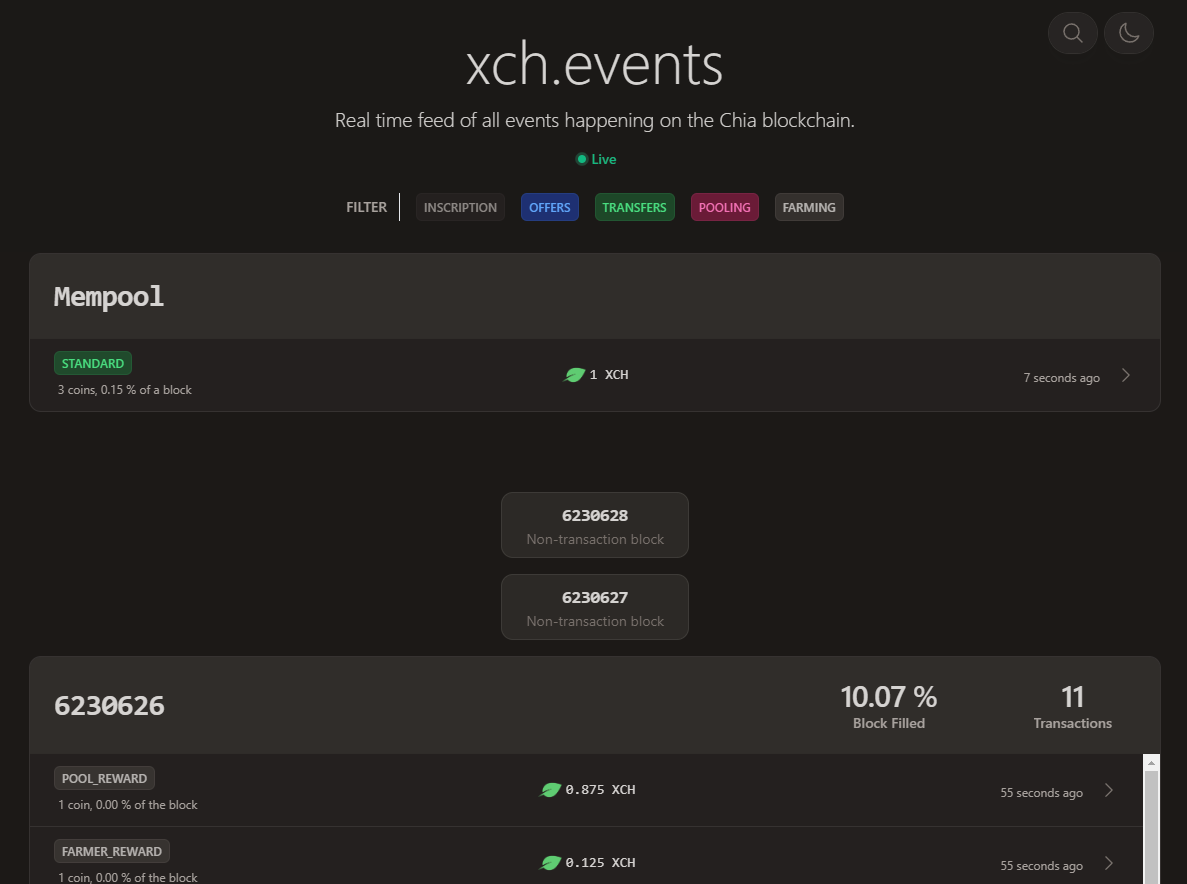The width and height of the screenshot is (1187, 884).
Task: Expand the STANDARD mempool item chevron
Action: pos(1126,375)
